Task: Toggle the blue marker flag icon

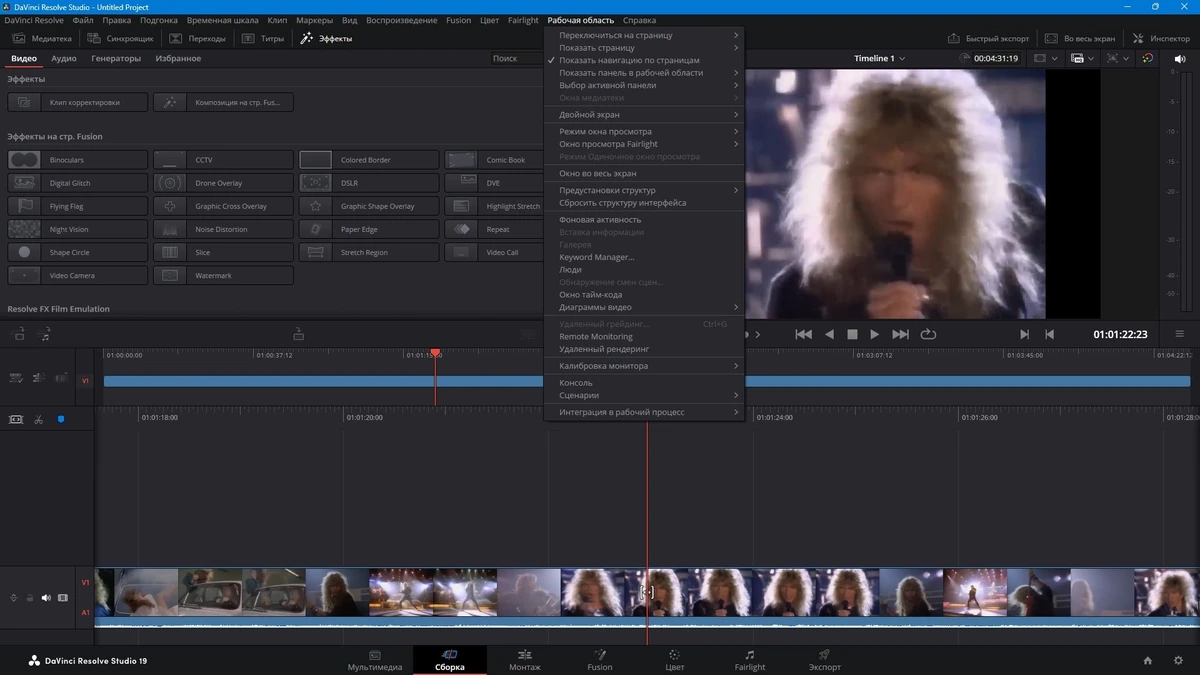Action: pyautogui.click(x=60, y=419)
